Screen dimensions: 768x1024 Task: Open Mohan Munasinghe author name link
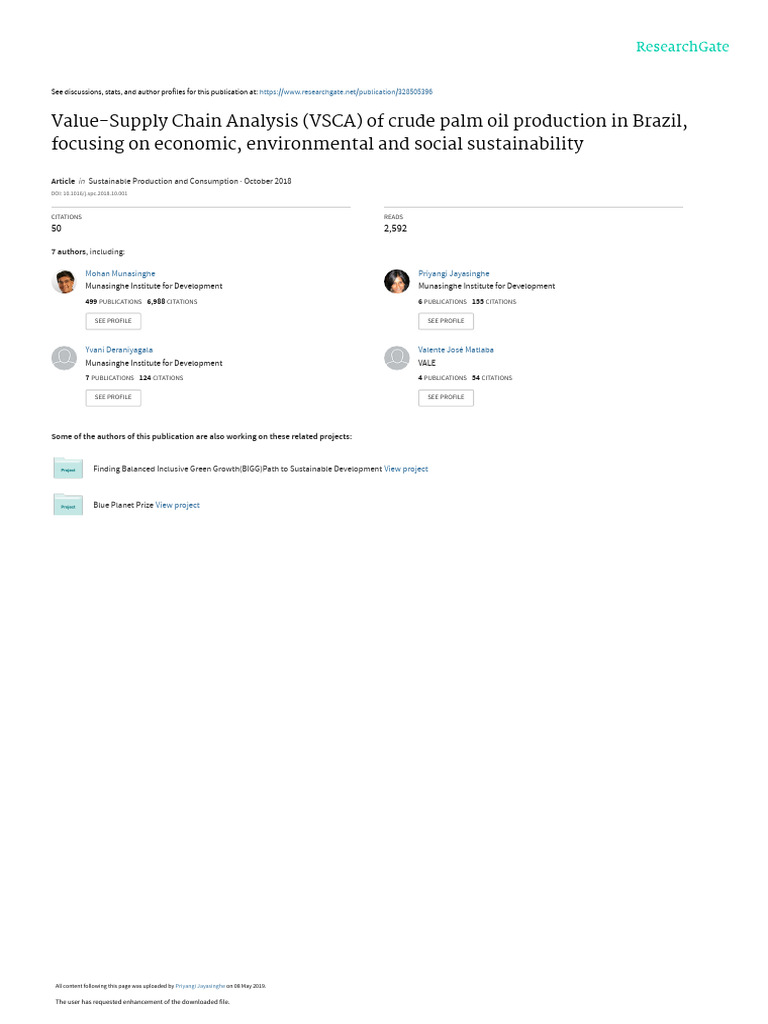[121, 273]
